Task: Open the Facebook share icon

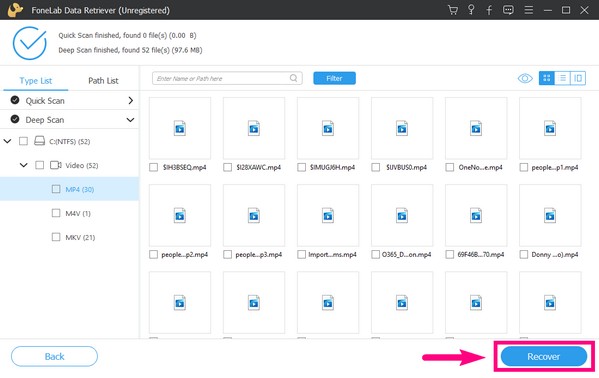Action: click(x=489, y=10)
